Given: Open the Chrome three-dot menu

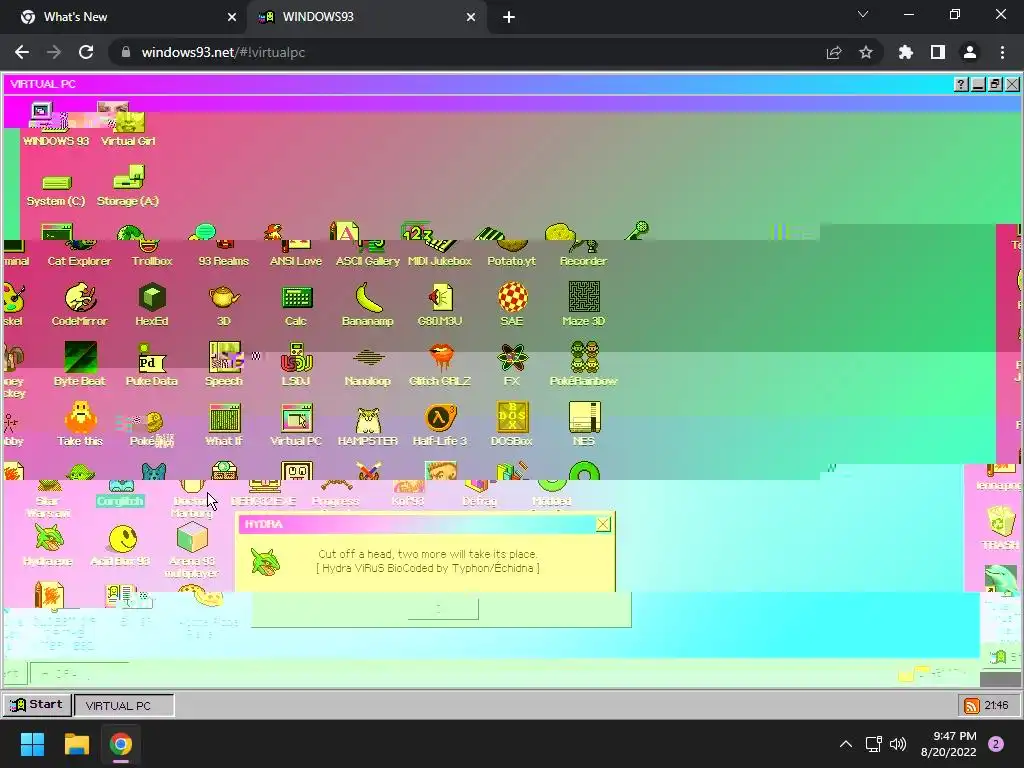Looking at the screenshot, I should 1002,52.
